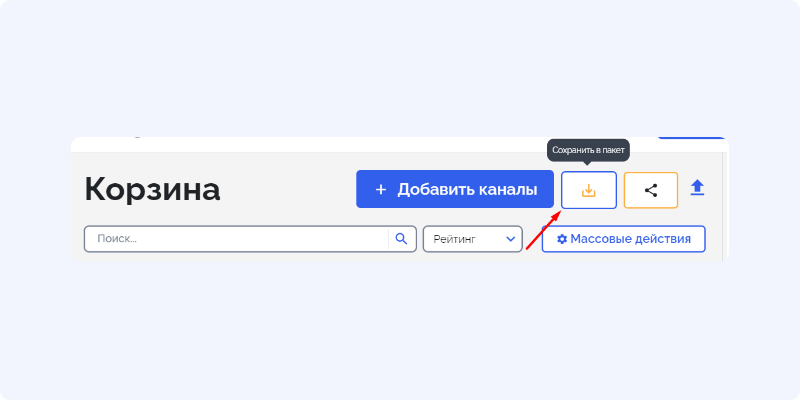The image size is (800, 400).
Task: Click the partially visible blue button at top right
Action: (x=691, y=138)
